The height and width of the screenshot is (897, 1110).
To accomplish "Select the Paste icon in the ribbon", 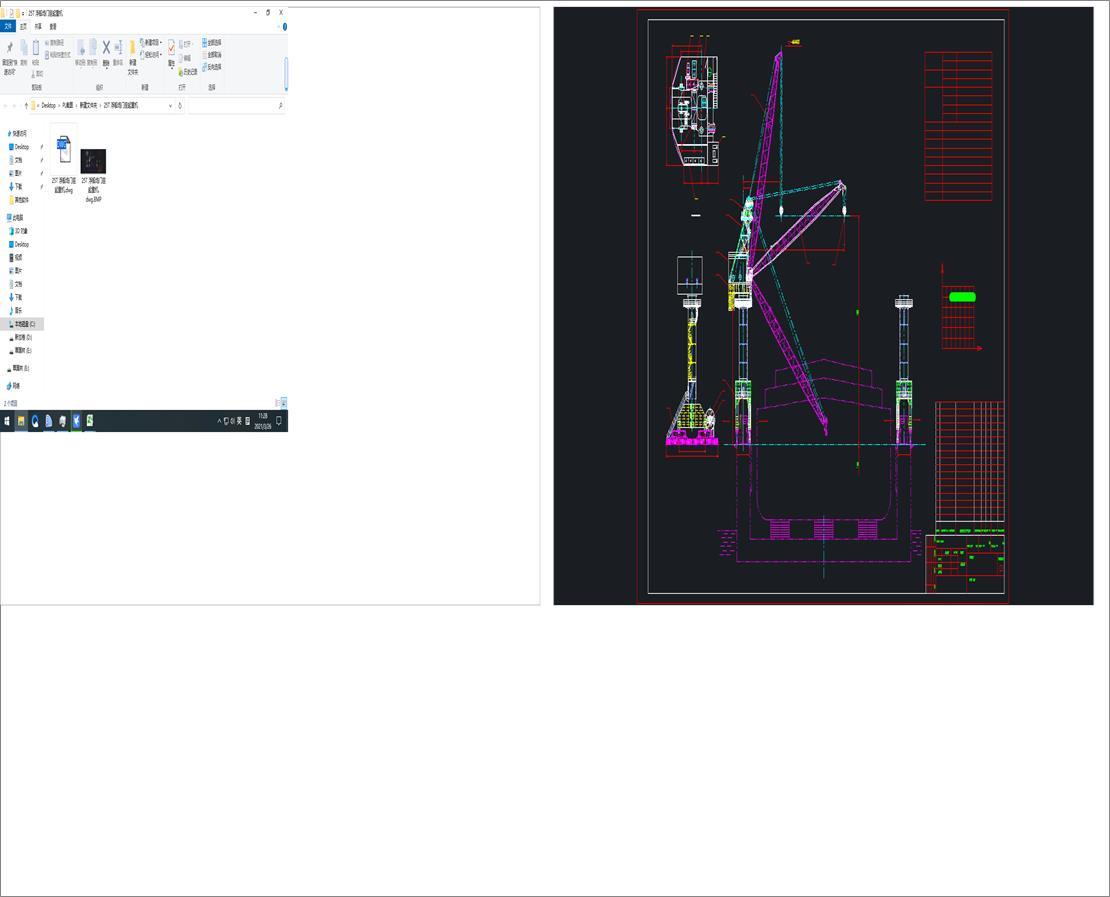I will click(x=35, y=48).
